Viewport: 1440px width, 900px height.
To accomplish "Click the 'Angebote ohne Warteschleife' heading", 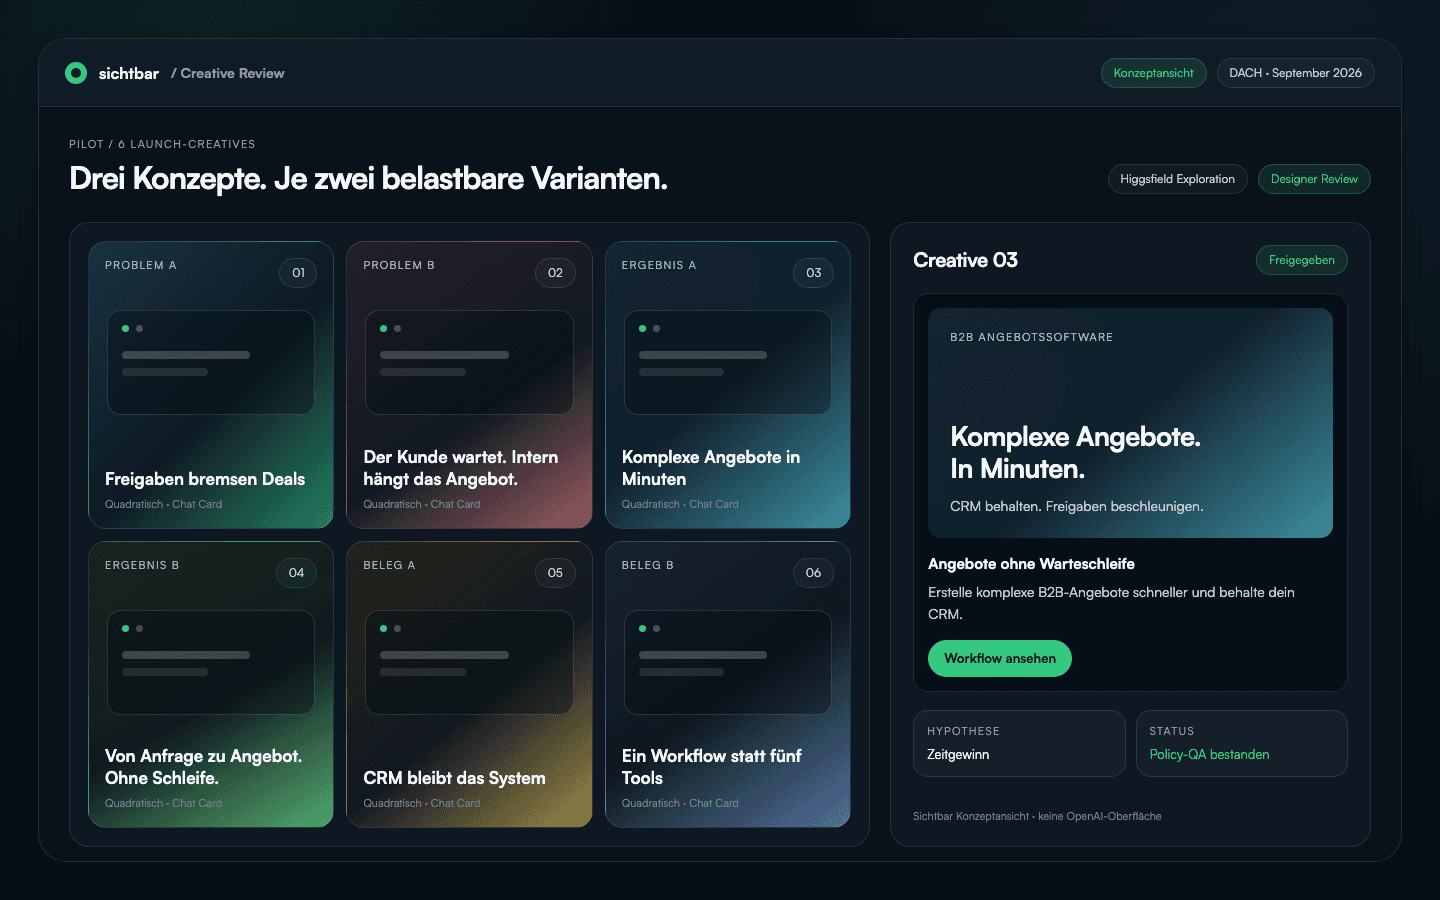I will coord(1031,564).
